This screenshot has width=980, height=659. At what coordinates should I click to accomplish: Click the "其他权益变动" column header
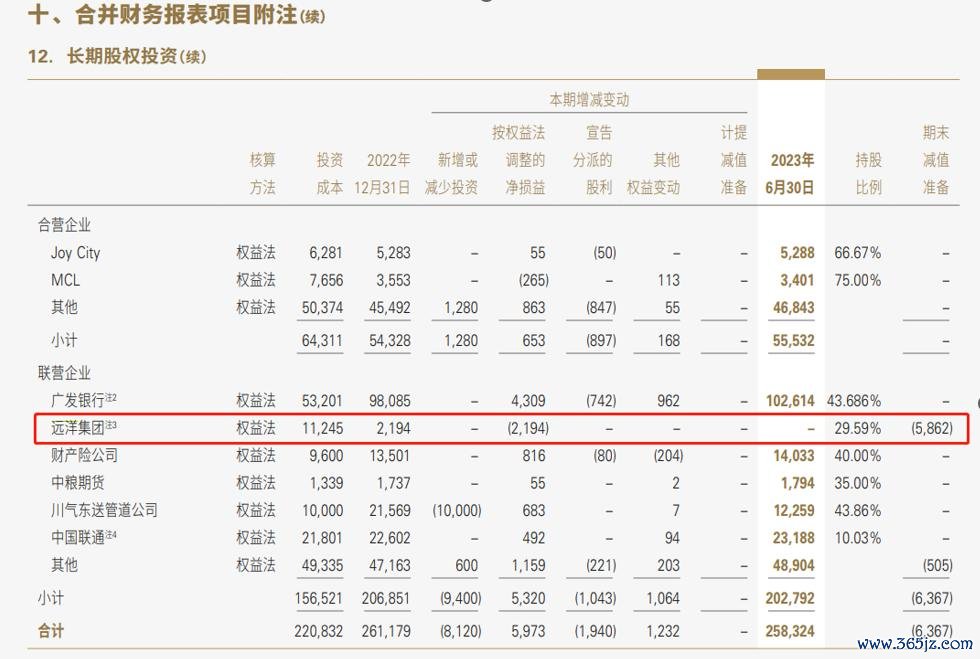pyautogui.click(x=653, y=173)
